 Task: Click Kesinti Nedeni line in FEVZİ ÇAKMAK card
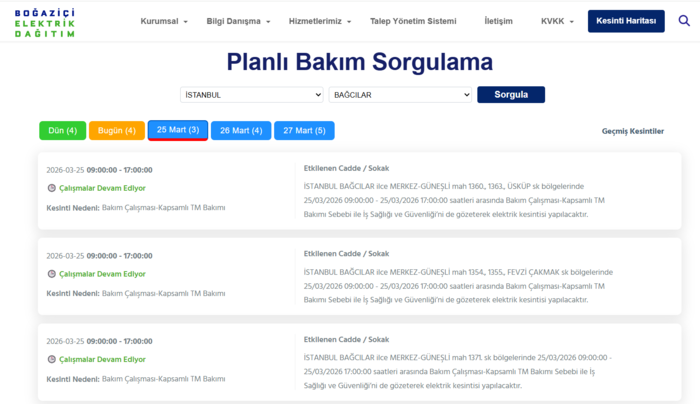click(136, 293)
